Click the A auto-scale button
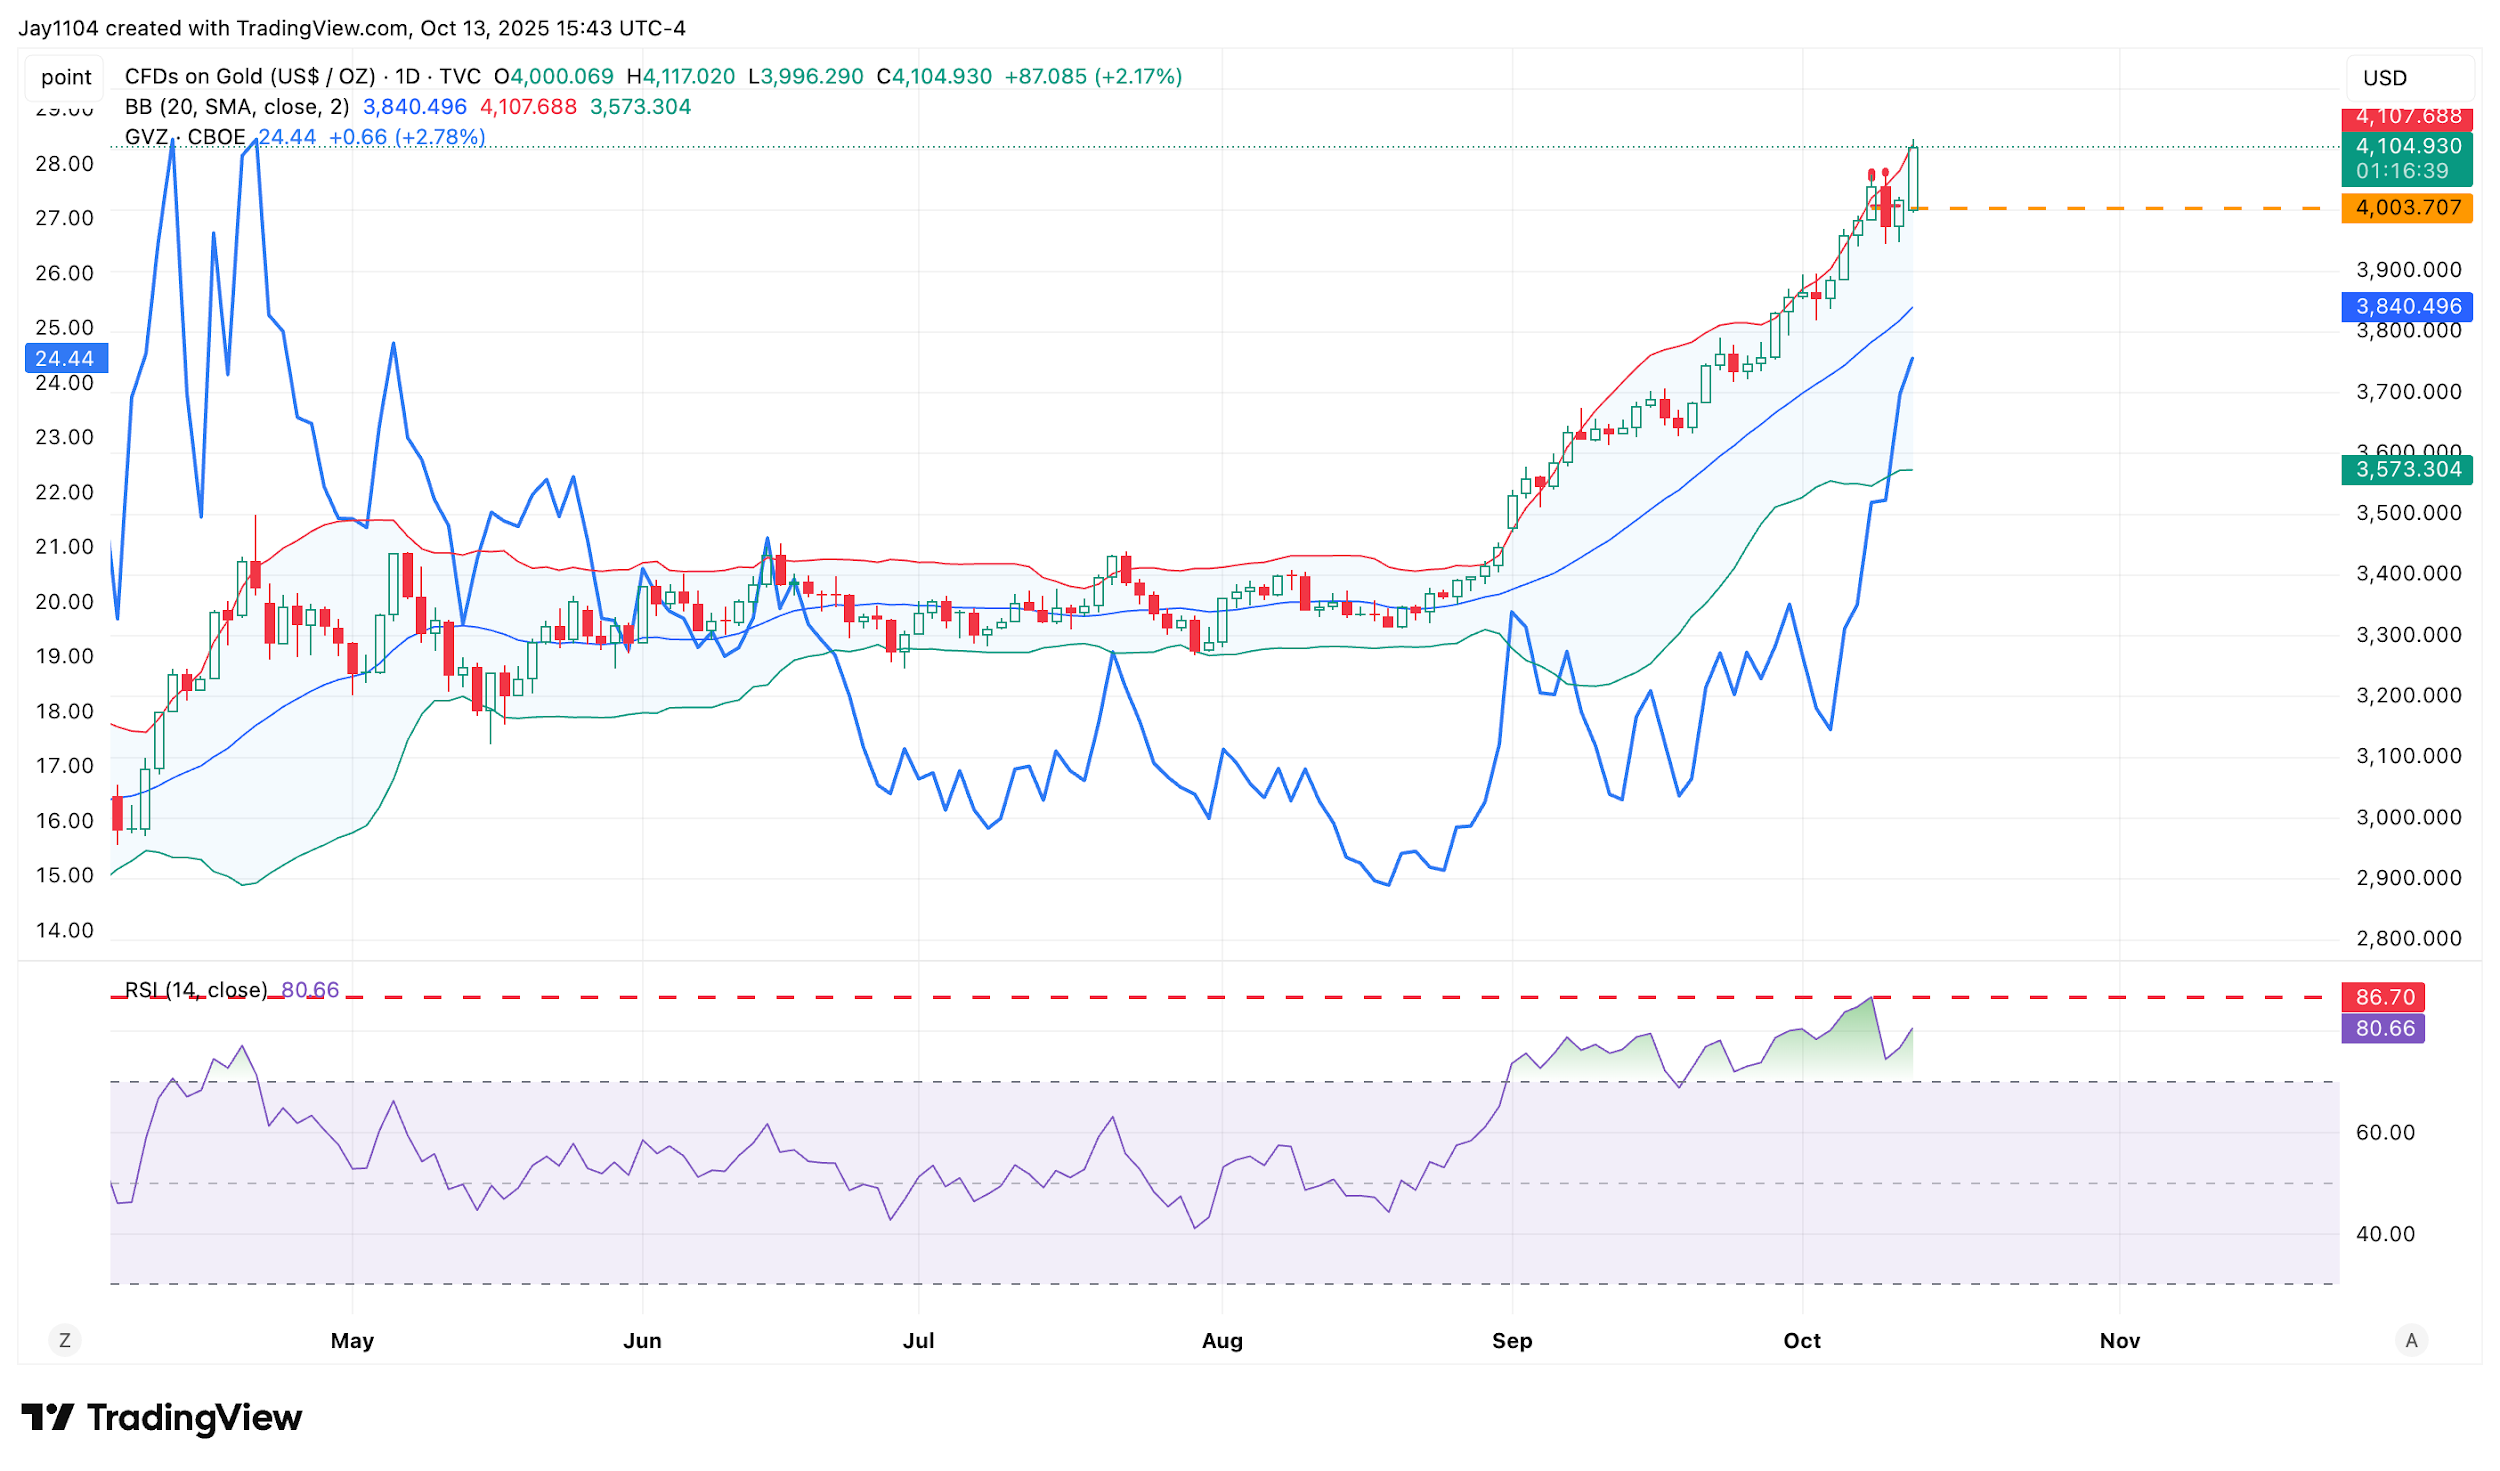 tap(2411, 1340)
